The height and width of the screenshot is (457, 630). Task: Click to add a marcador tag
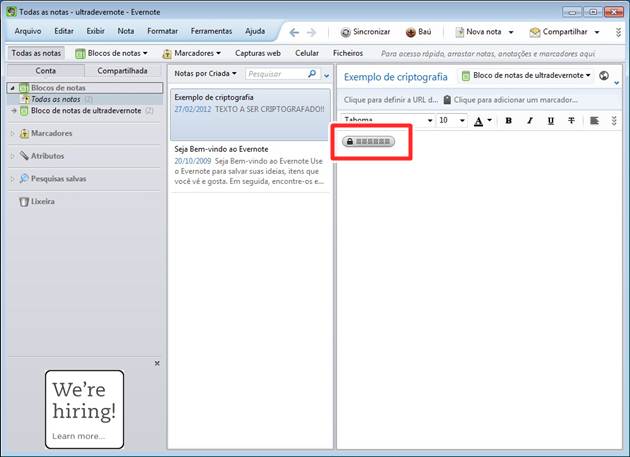(x=510, y=100)
